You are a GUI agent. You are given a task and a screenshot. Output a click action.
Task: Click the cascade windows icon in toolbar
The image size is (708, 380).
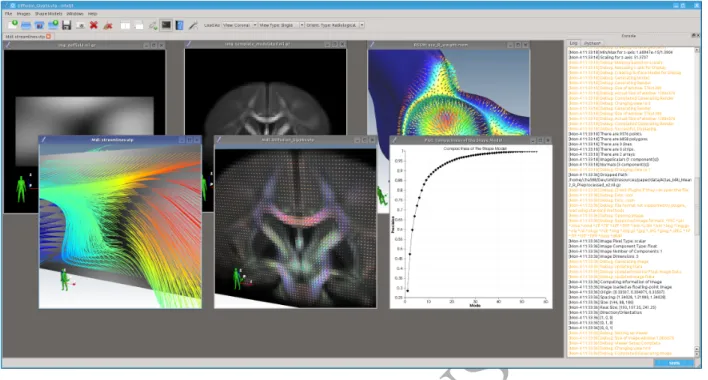point(139,25)
